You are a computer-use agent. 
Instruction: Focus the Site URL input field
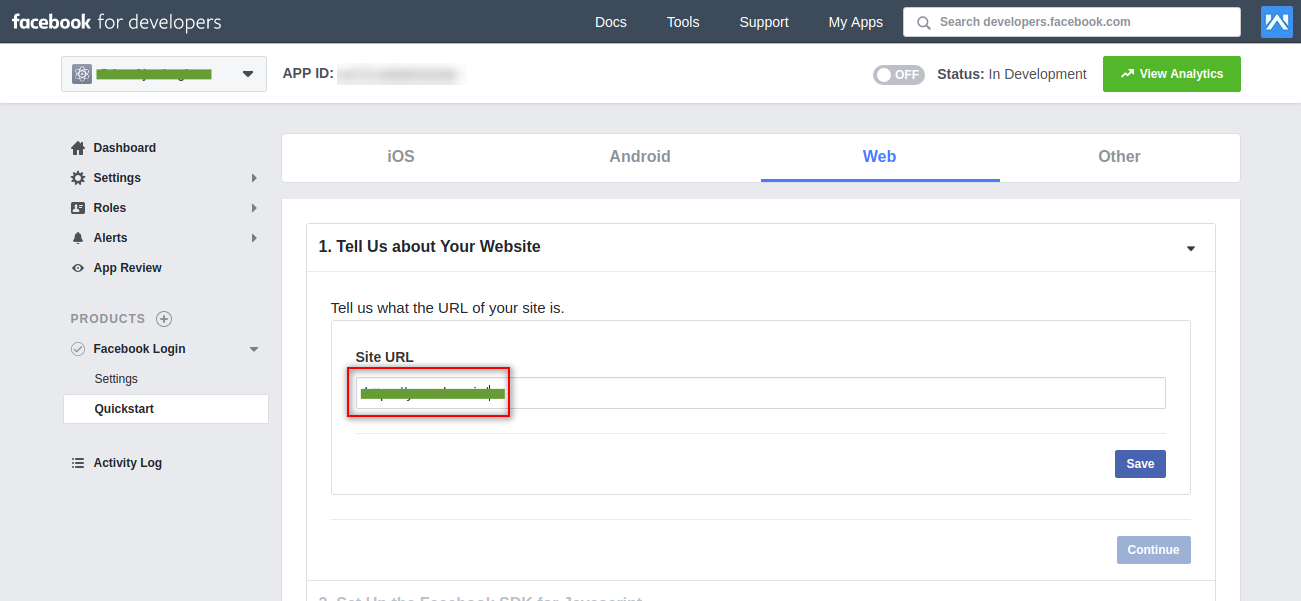760,393
